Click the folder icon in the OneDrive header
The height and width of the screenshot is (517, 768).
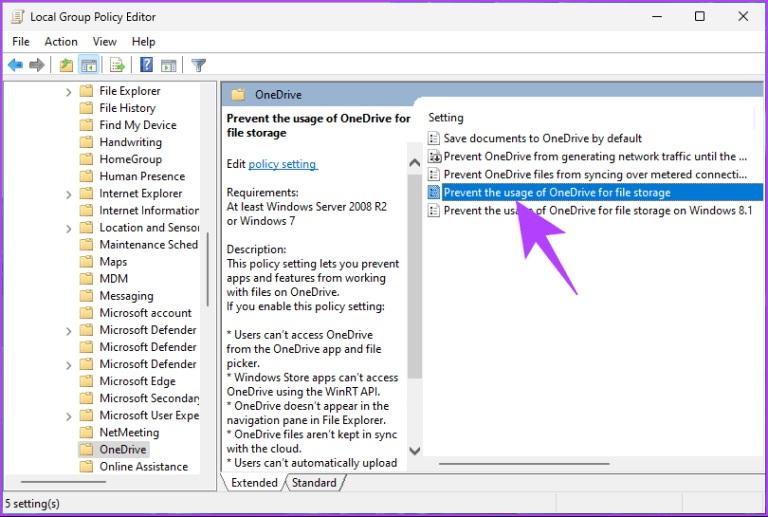(x=238, y=94)
